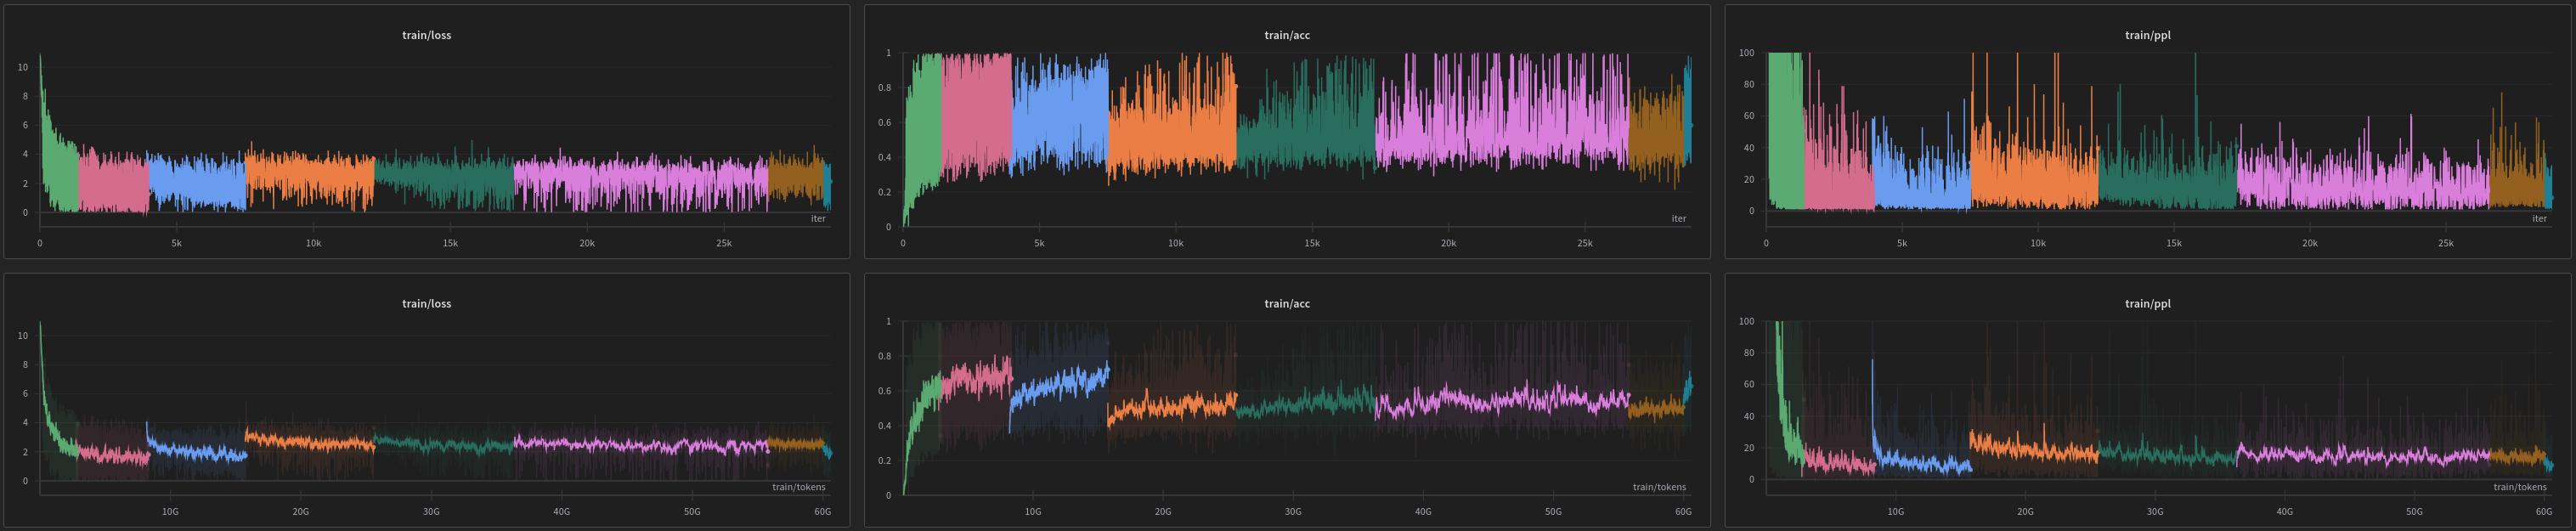Screen dimensions: 2576x531
Task: Select train/acc title on the tokens-axis chart
Action: click(x=1286, y=303)
